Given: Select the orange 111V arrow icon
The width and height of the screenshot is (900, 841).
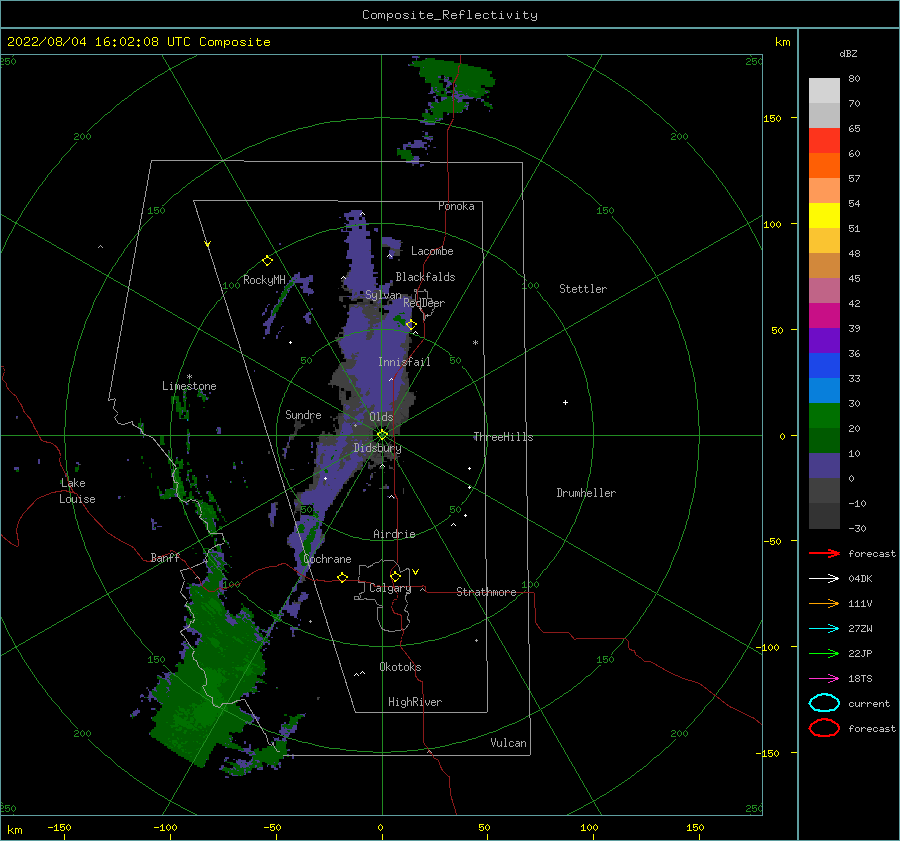Looking at the screenshot, I should [x=824, y=603].
